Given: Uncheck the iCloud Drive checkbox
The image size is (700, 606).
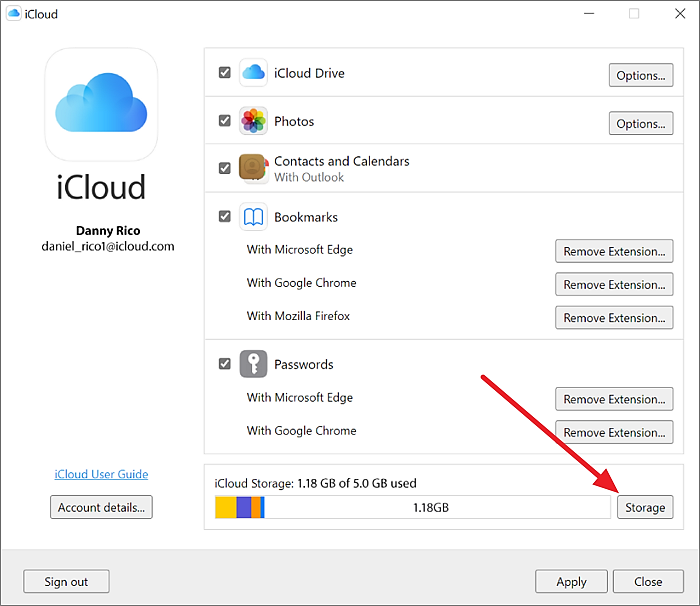Looking at the screenshot, I should pyautogui.click(x=225, y=73).
